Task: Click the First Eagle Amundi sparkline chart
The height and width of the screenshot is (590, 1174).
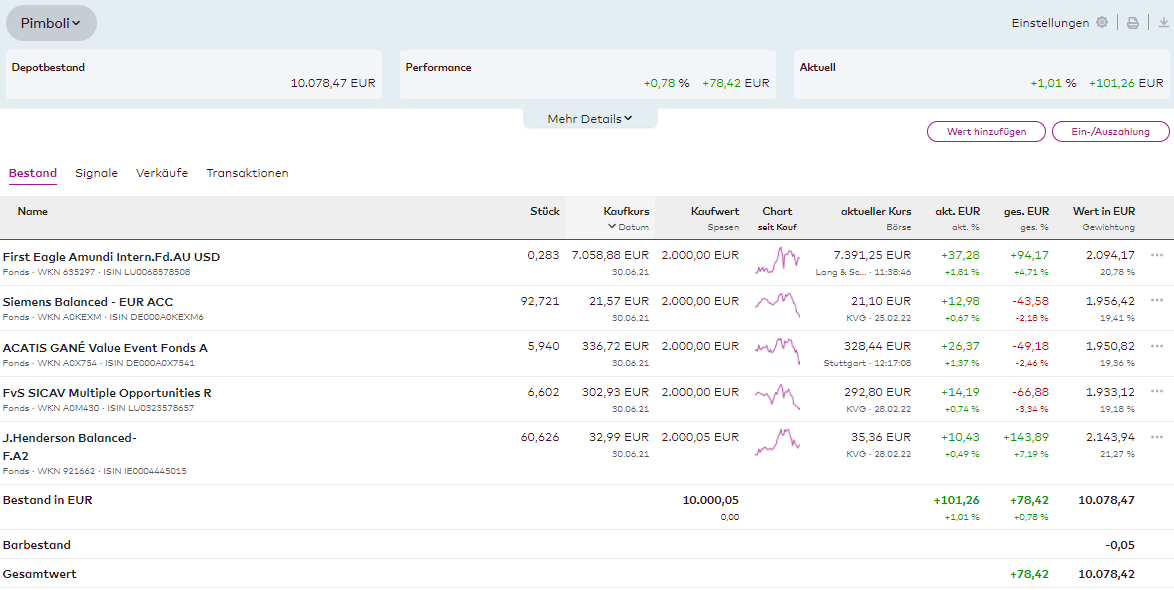Action: [x=777, y=261]
